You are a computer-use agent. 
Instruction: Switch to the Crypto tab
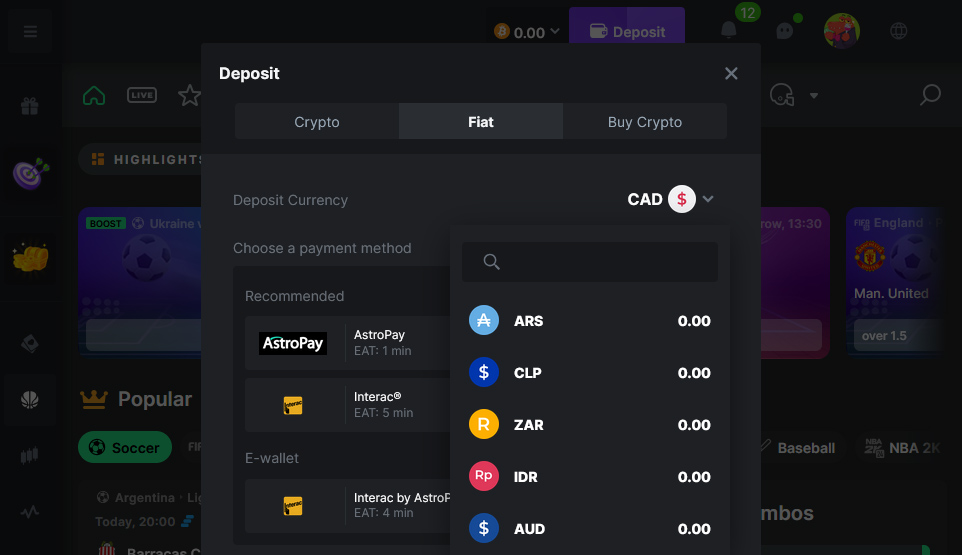(x=317, y=121)
